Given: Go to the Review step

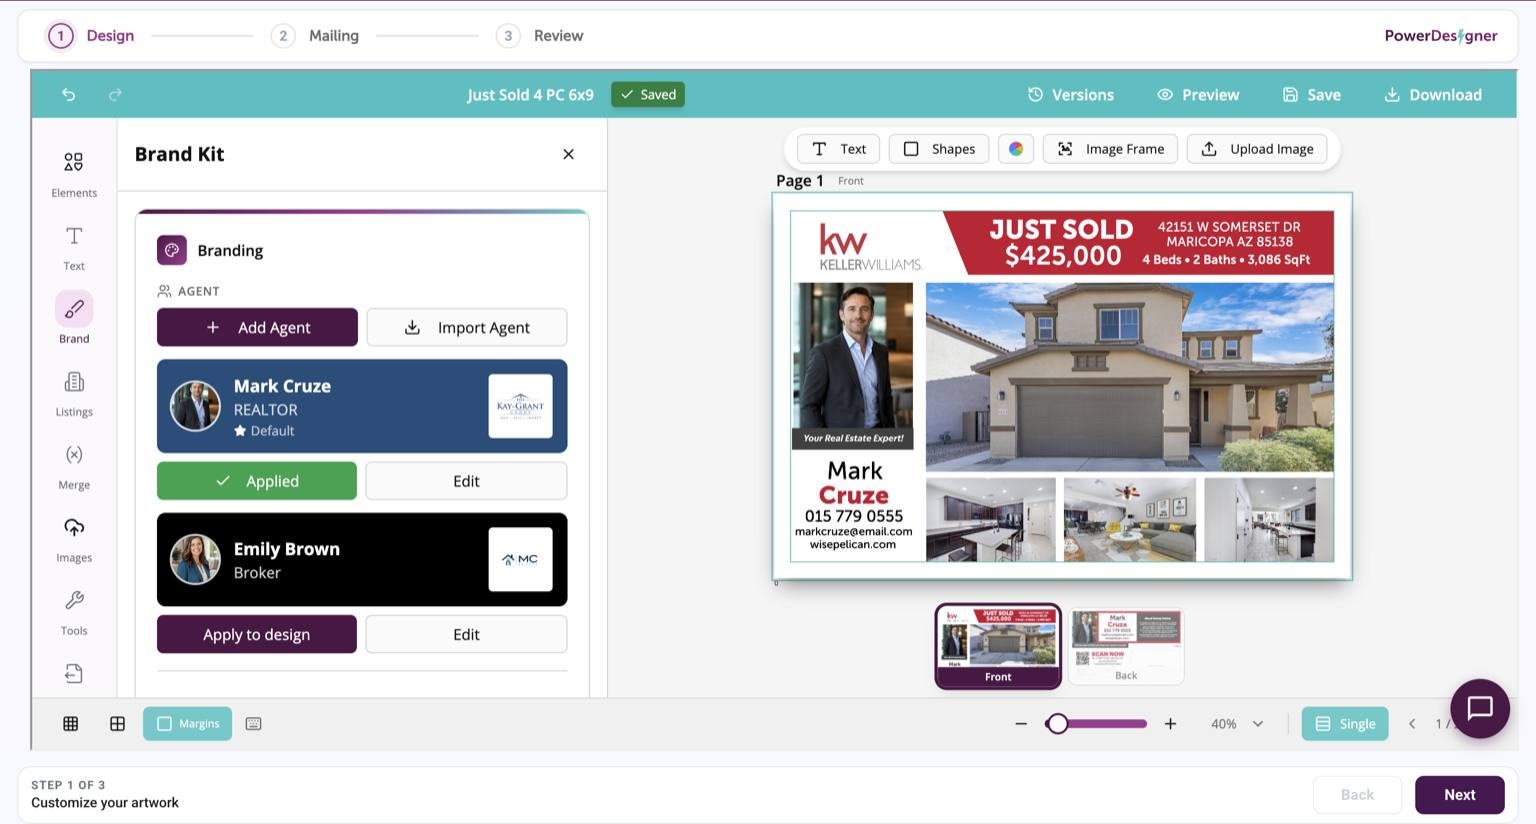Looking at the screenshot, I should coord(540,36).
